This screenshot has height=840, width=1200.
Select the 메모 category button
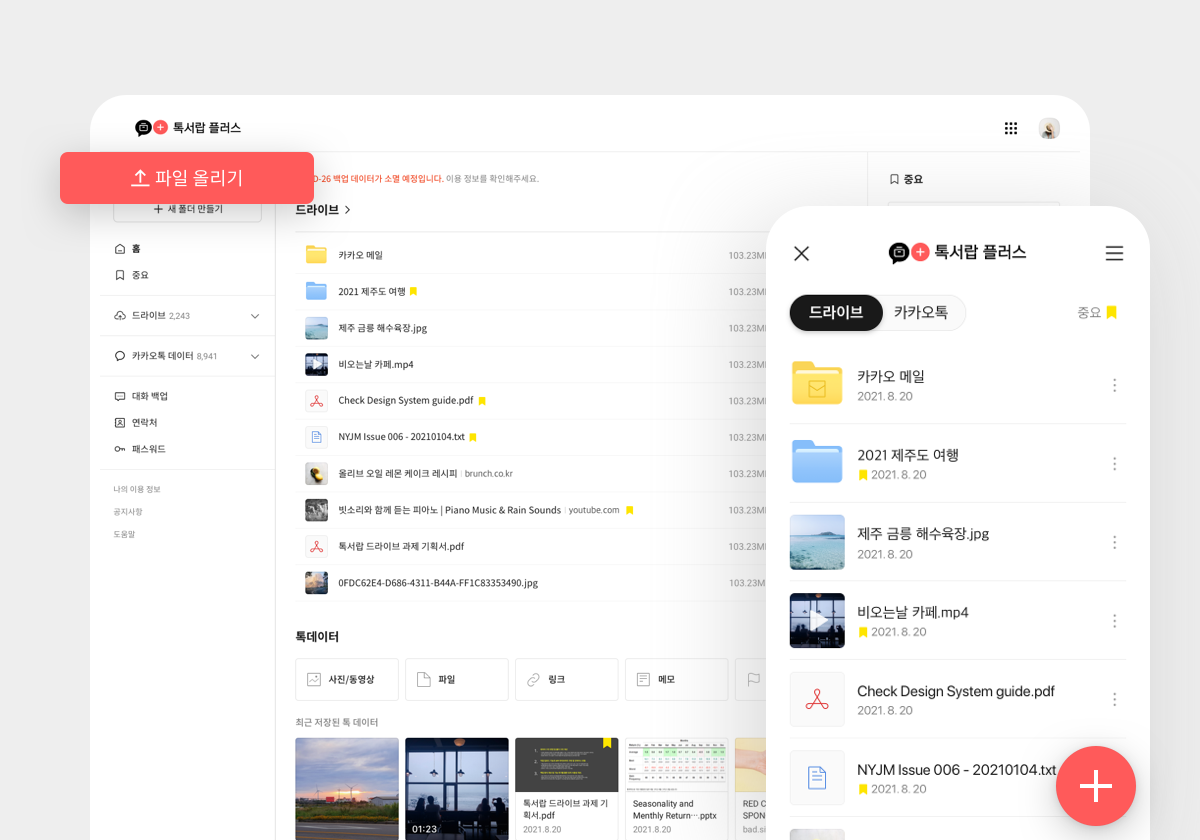tap(677, 679)
